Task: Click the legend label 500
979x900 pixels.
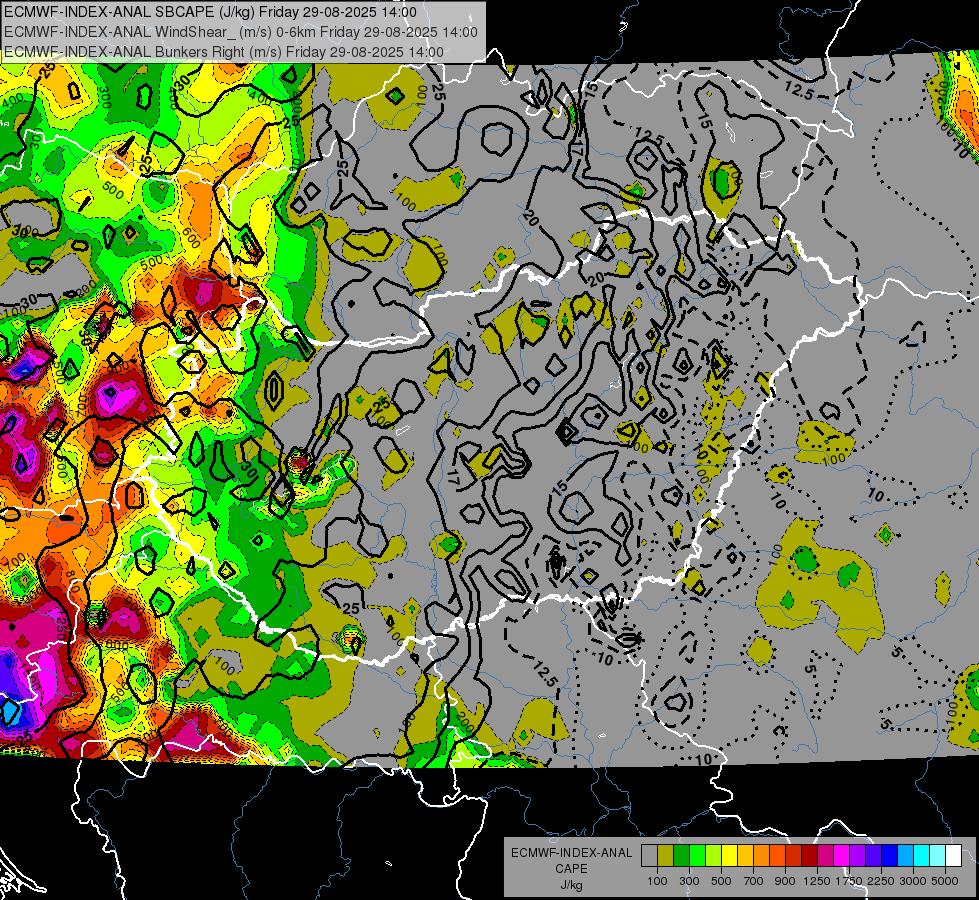Action: coord(721,881)
